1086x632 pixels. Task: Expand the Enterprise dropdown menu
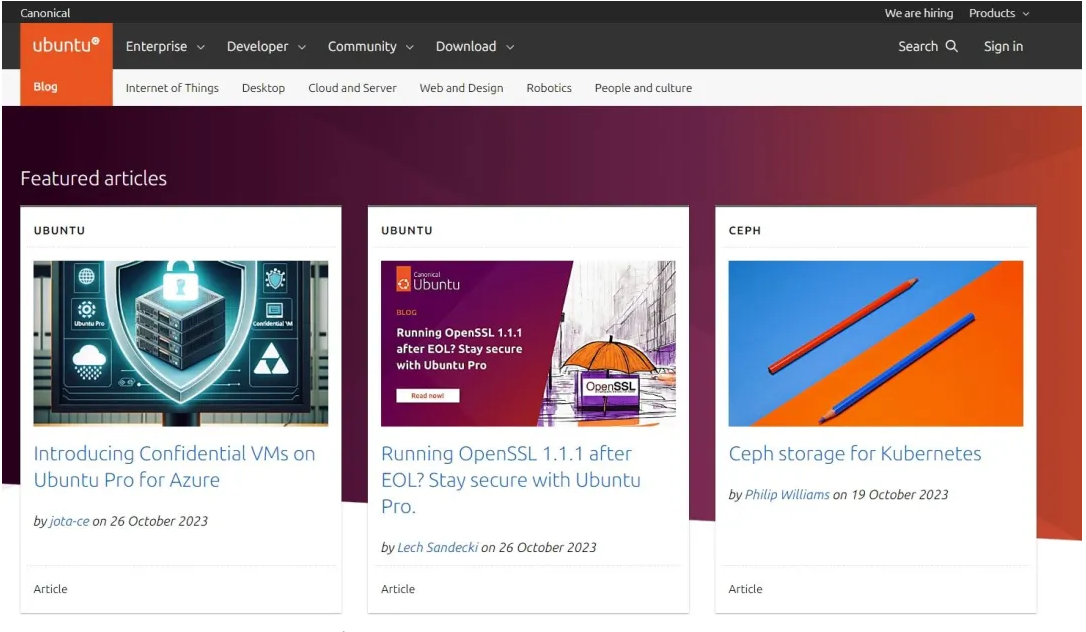point(164,46)
